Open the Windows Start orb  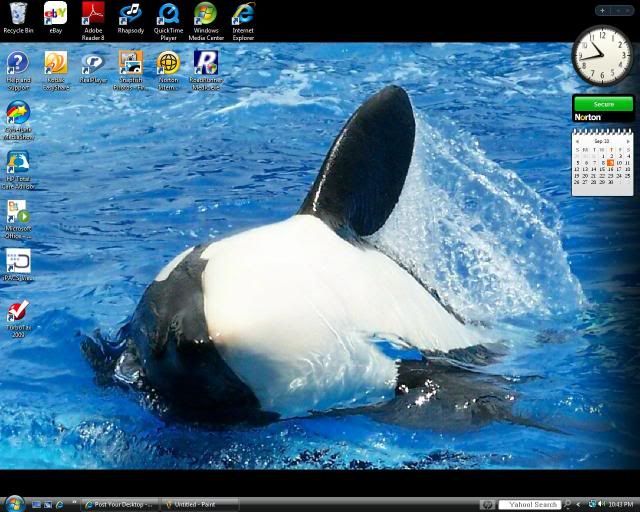point(15,504)
